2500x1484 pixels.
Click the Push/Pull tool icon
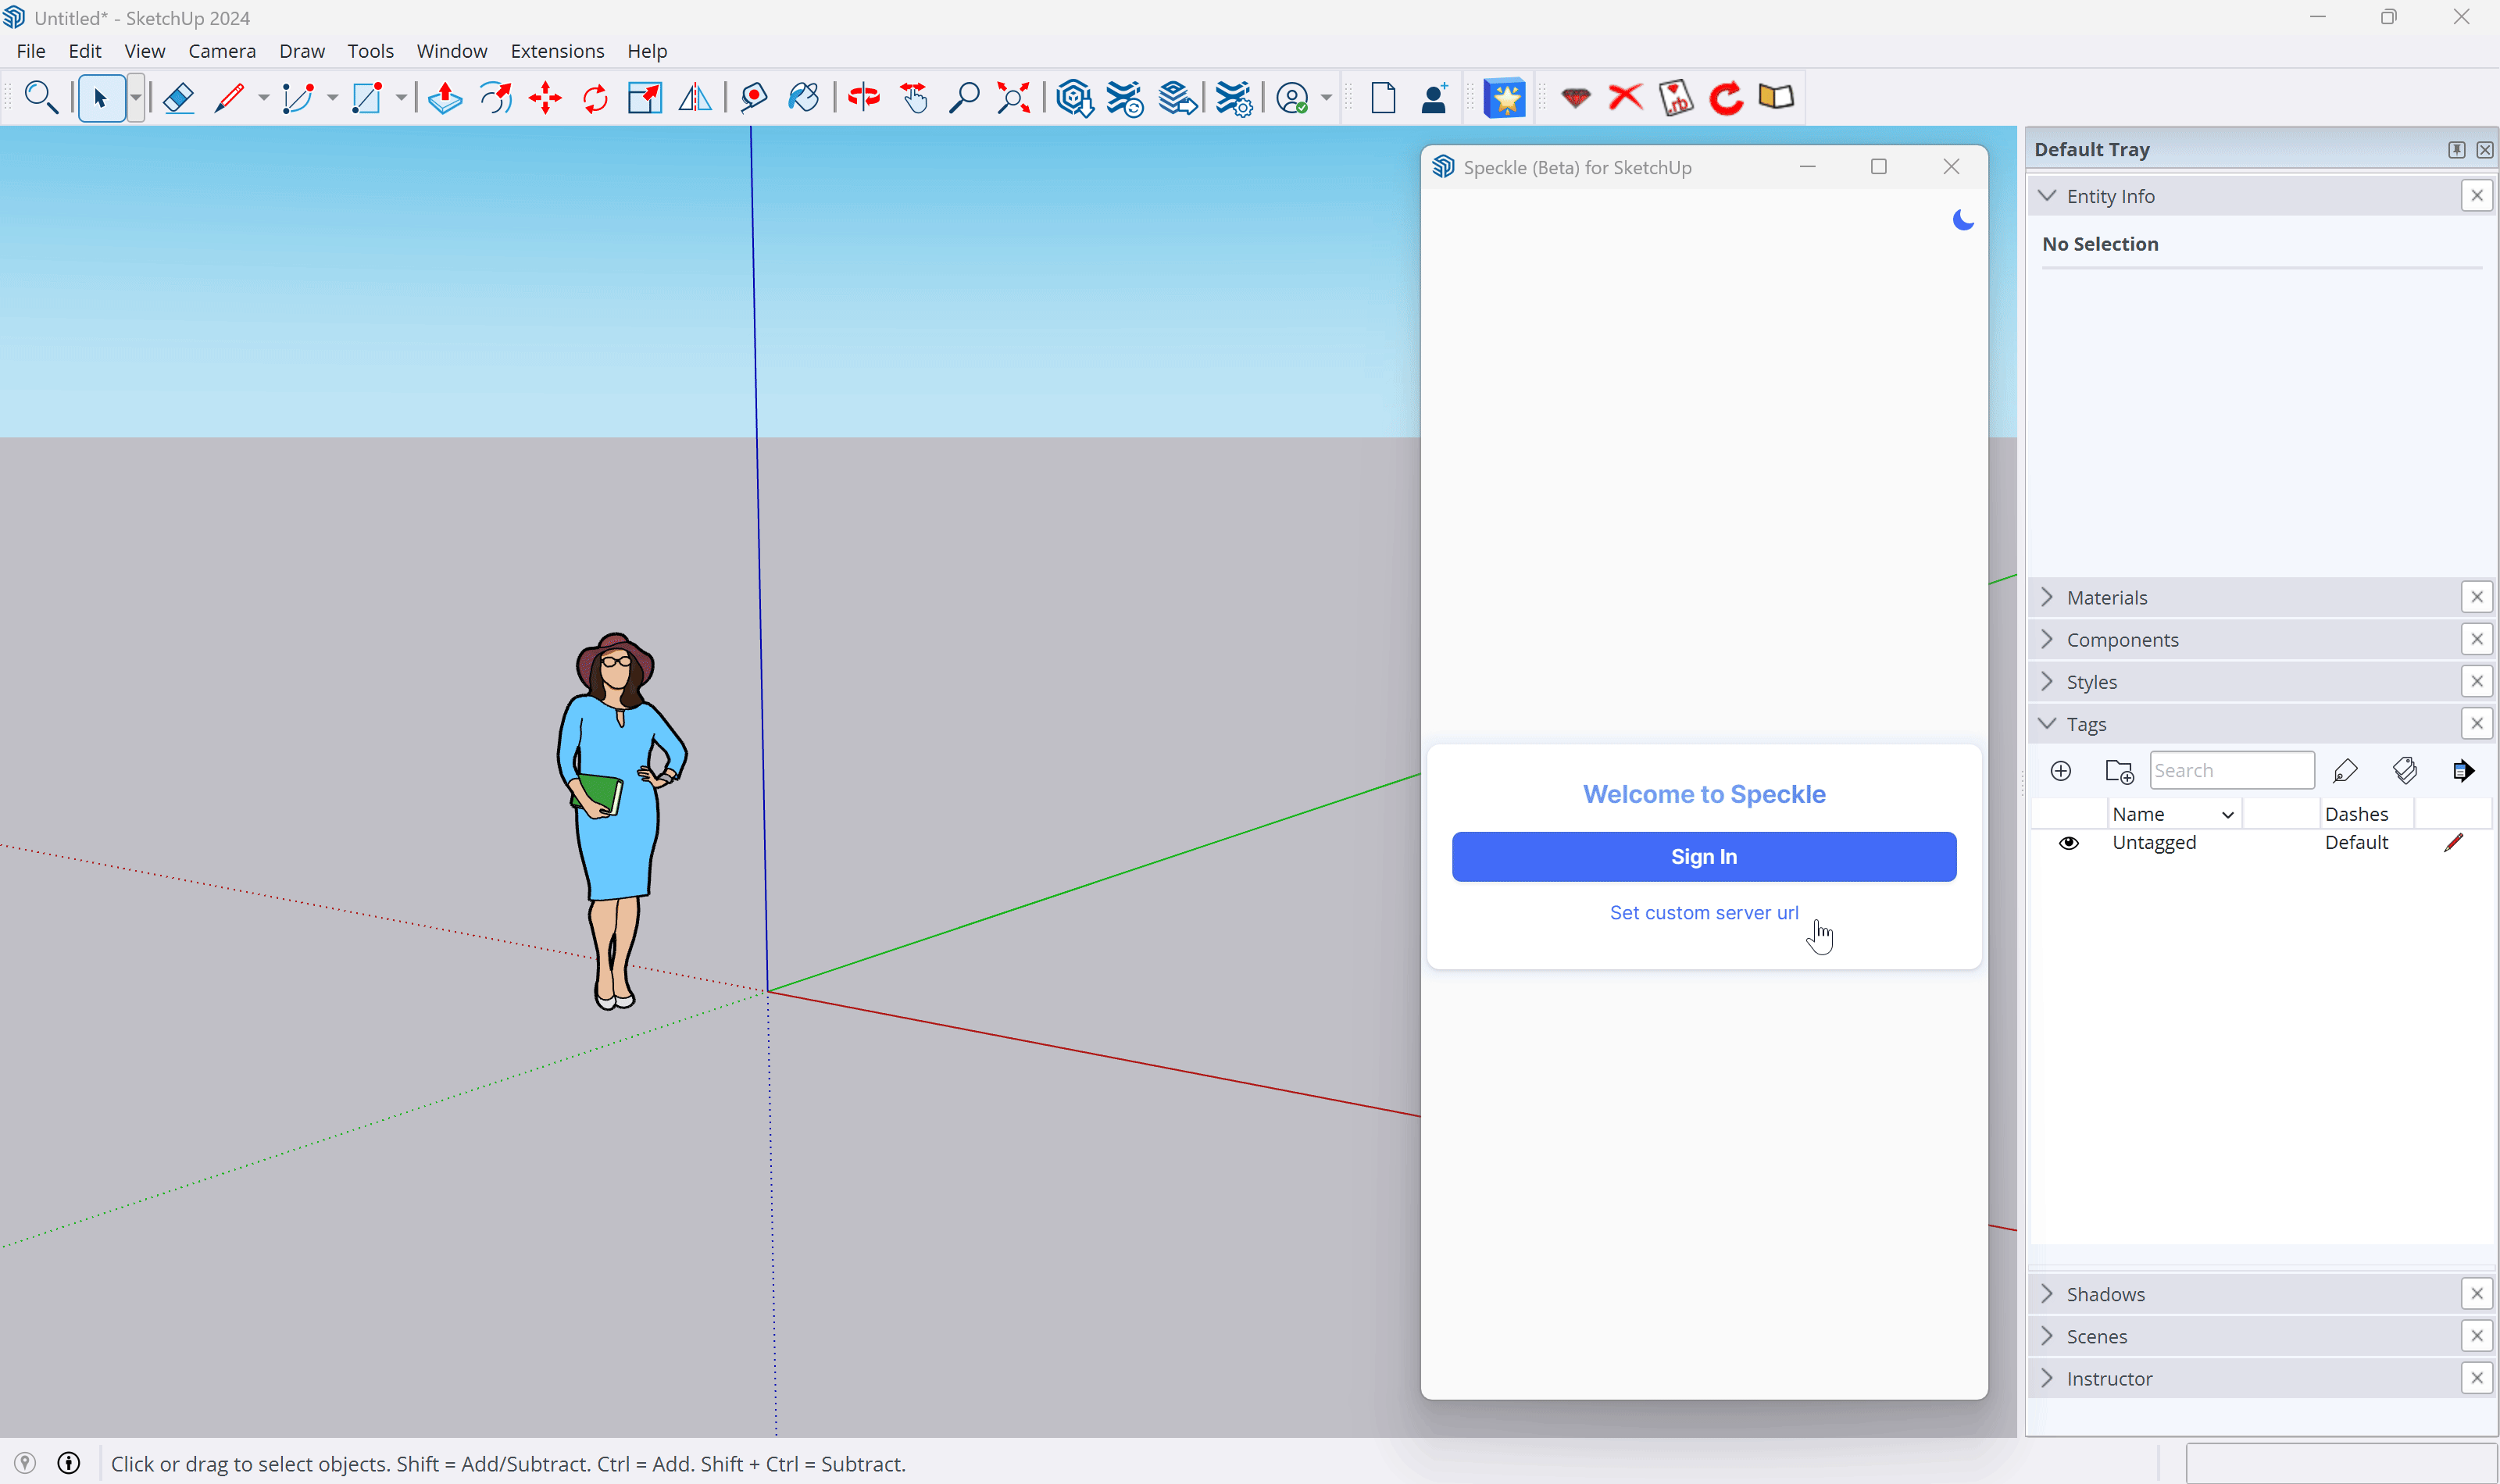pos(445,97)
